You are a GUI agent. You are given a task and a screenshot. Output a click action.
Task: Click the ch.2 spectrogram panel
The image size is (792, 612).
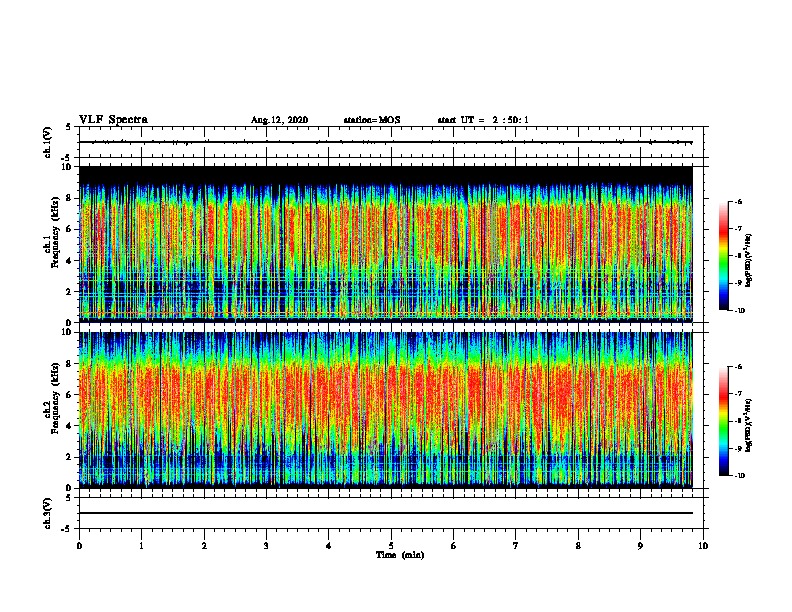tap(385, 410)
